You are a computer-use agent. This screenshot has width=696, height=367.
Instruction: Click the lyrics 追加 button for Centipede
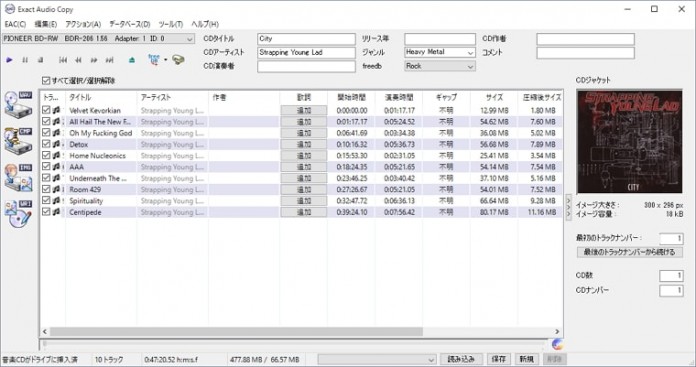[x=304, y=212]
